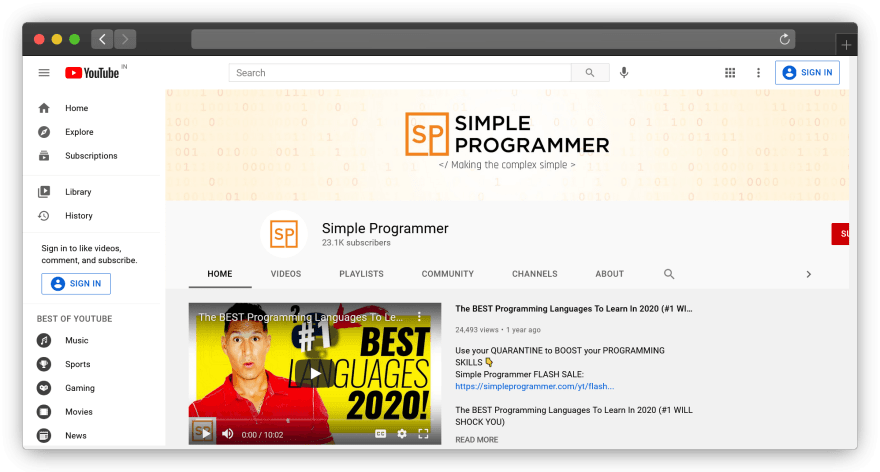Click READ MORE under the description
The height and width of the screenshot is (472, 880).
(476, 439)
